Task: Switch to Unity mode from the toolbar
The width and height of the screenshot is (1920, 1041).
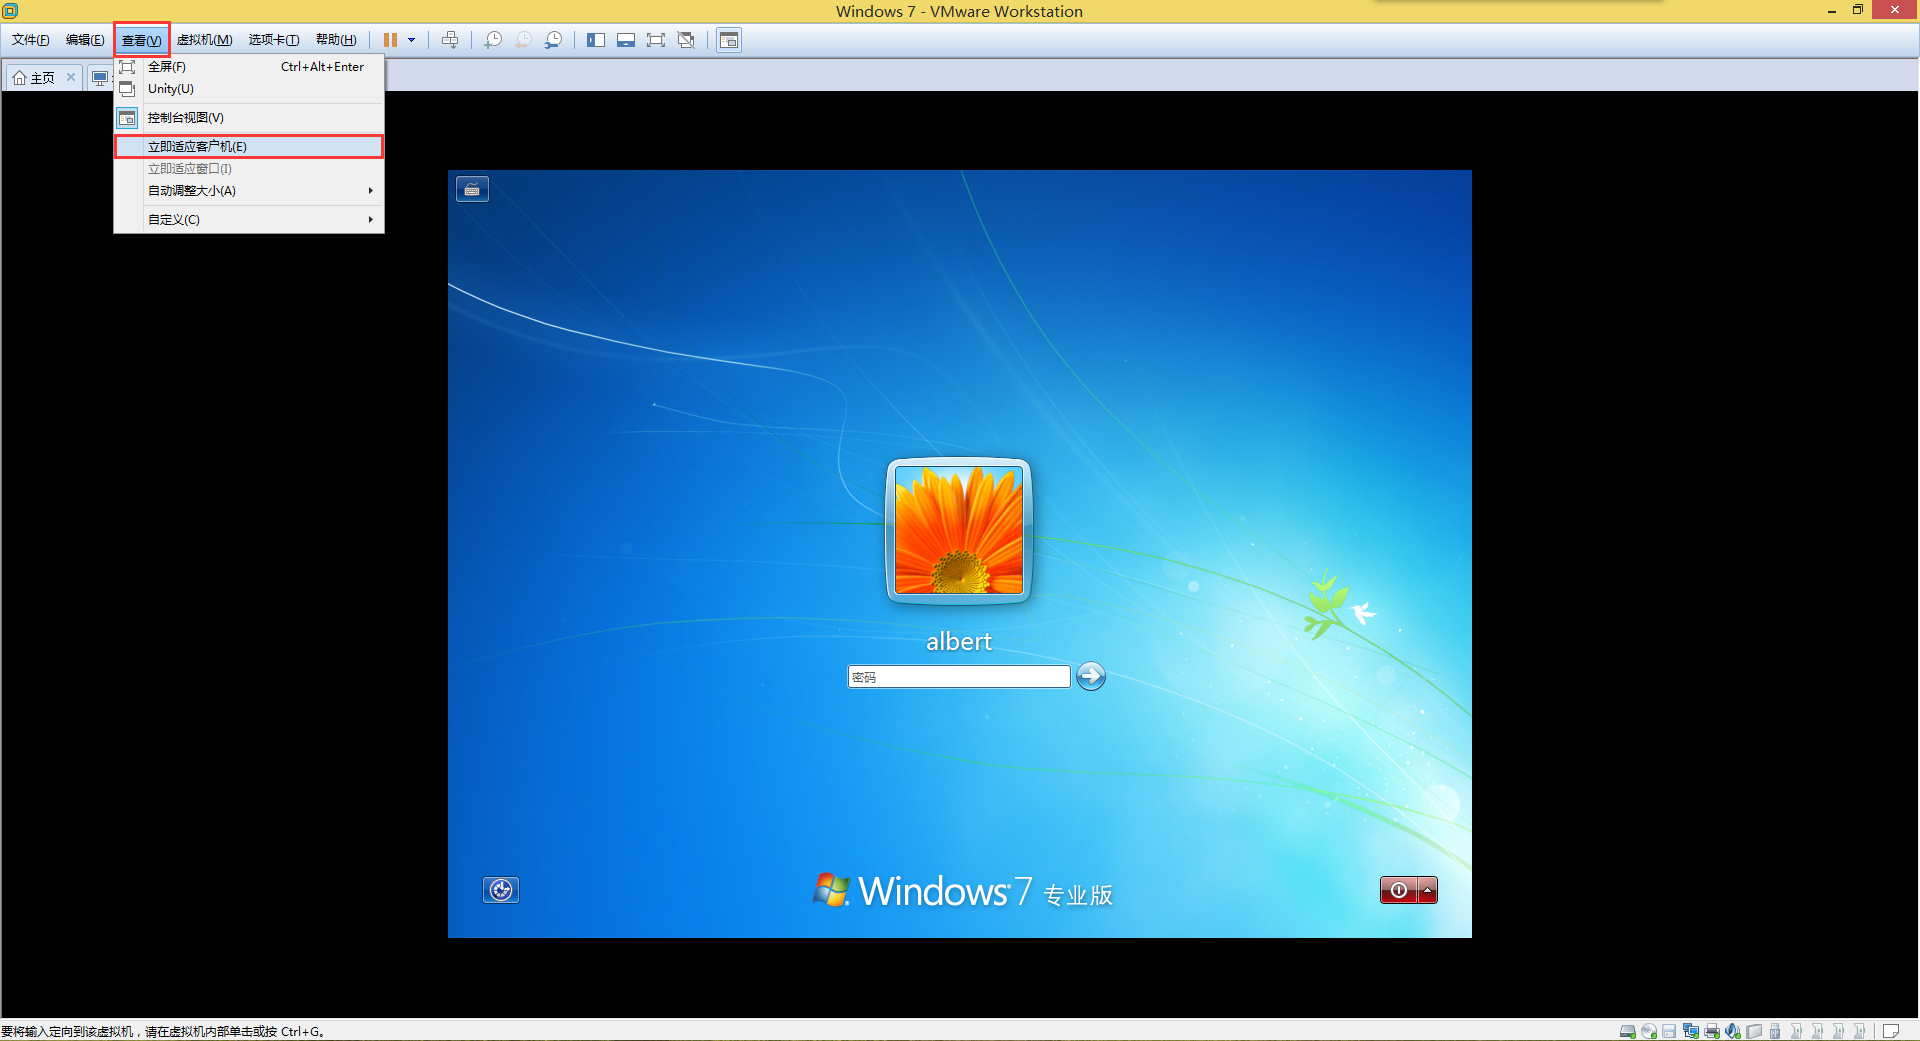Action: coord(686,40)
